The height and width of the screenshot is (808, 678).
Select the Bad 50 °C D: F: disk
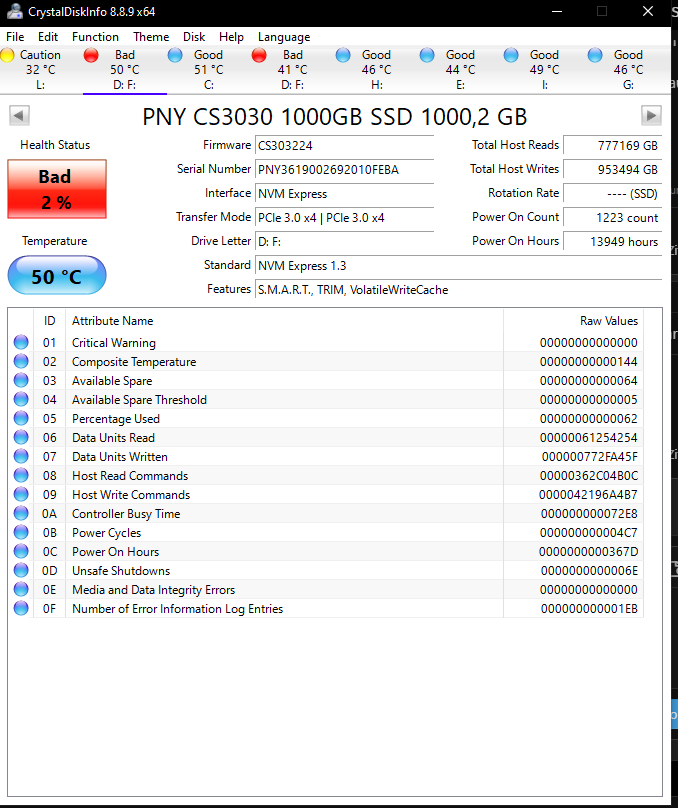point(125,70)
